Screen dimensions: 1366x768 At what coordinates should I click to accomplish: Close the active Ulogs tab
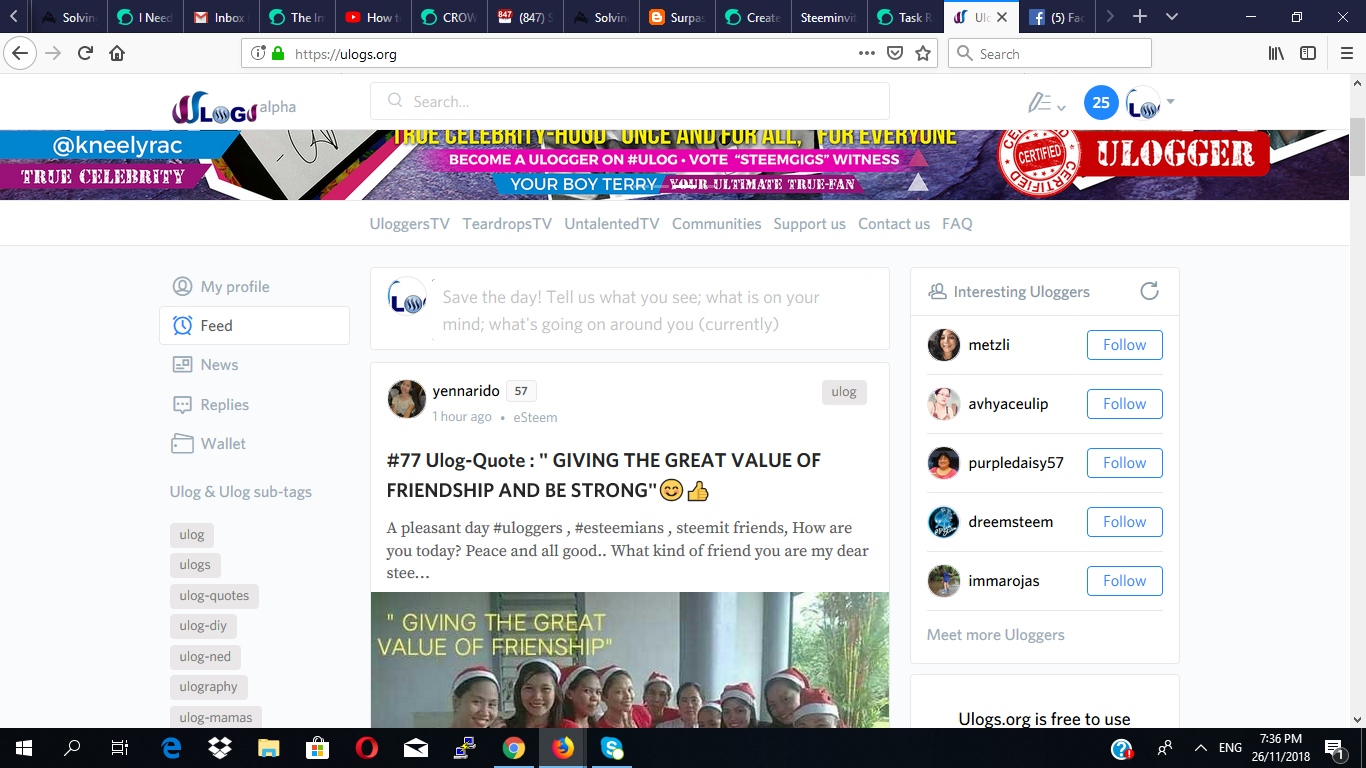coord(1001,17)
